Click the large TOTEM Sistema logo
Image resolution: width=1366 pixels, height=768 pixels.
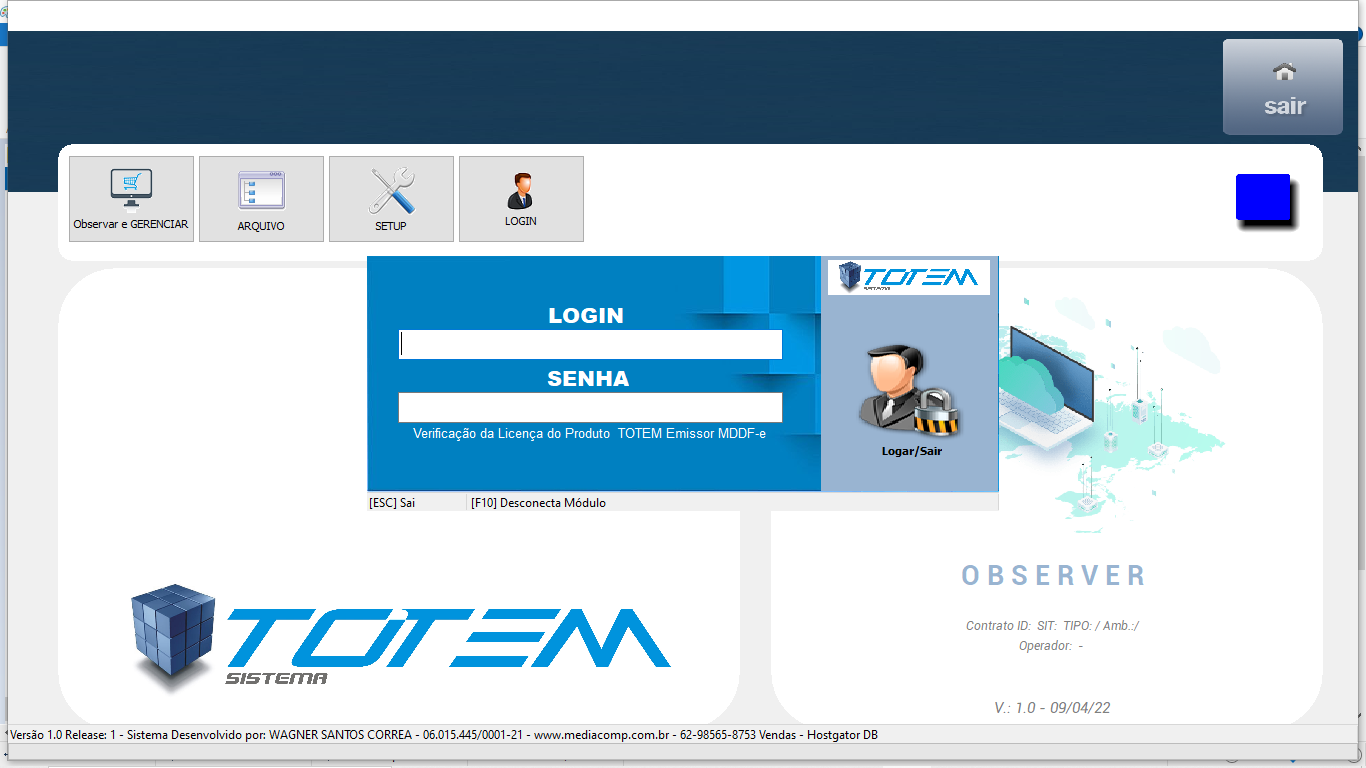(x=400, y=638)
